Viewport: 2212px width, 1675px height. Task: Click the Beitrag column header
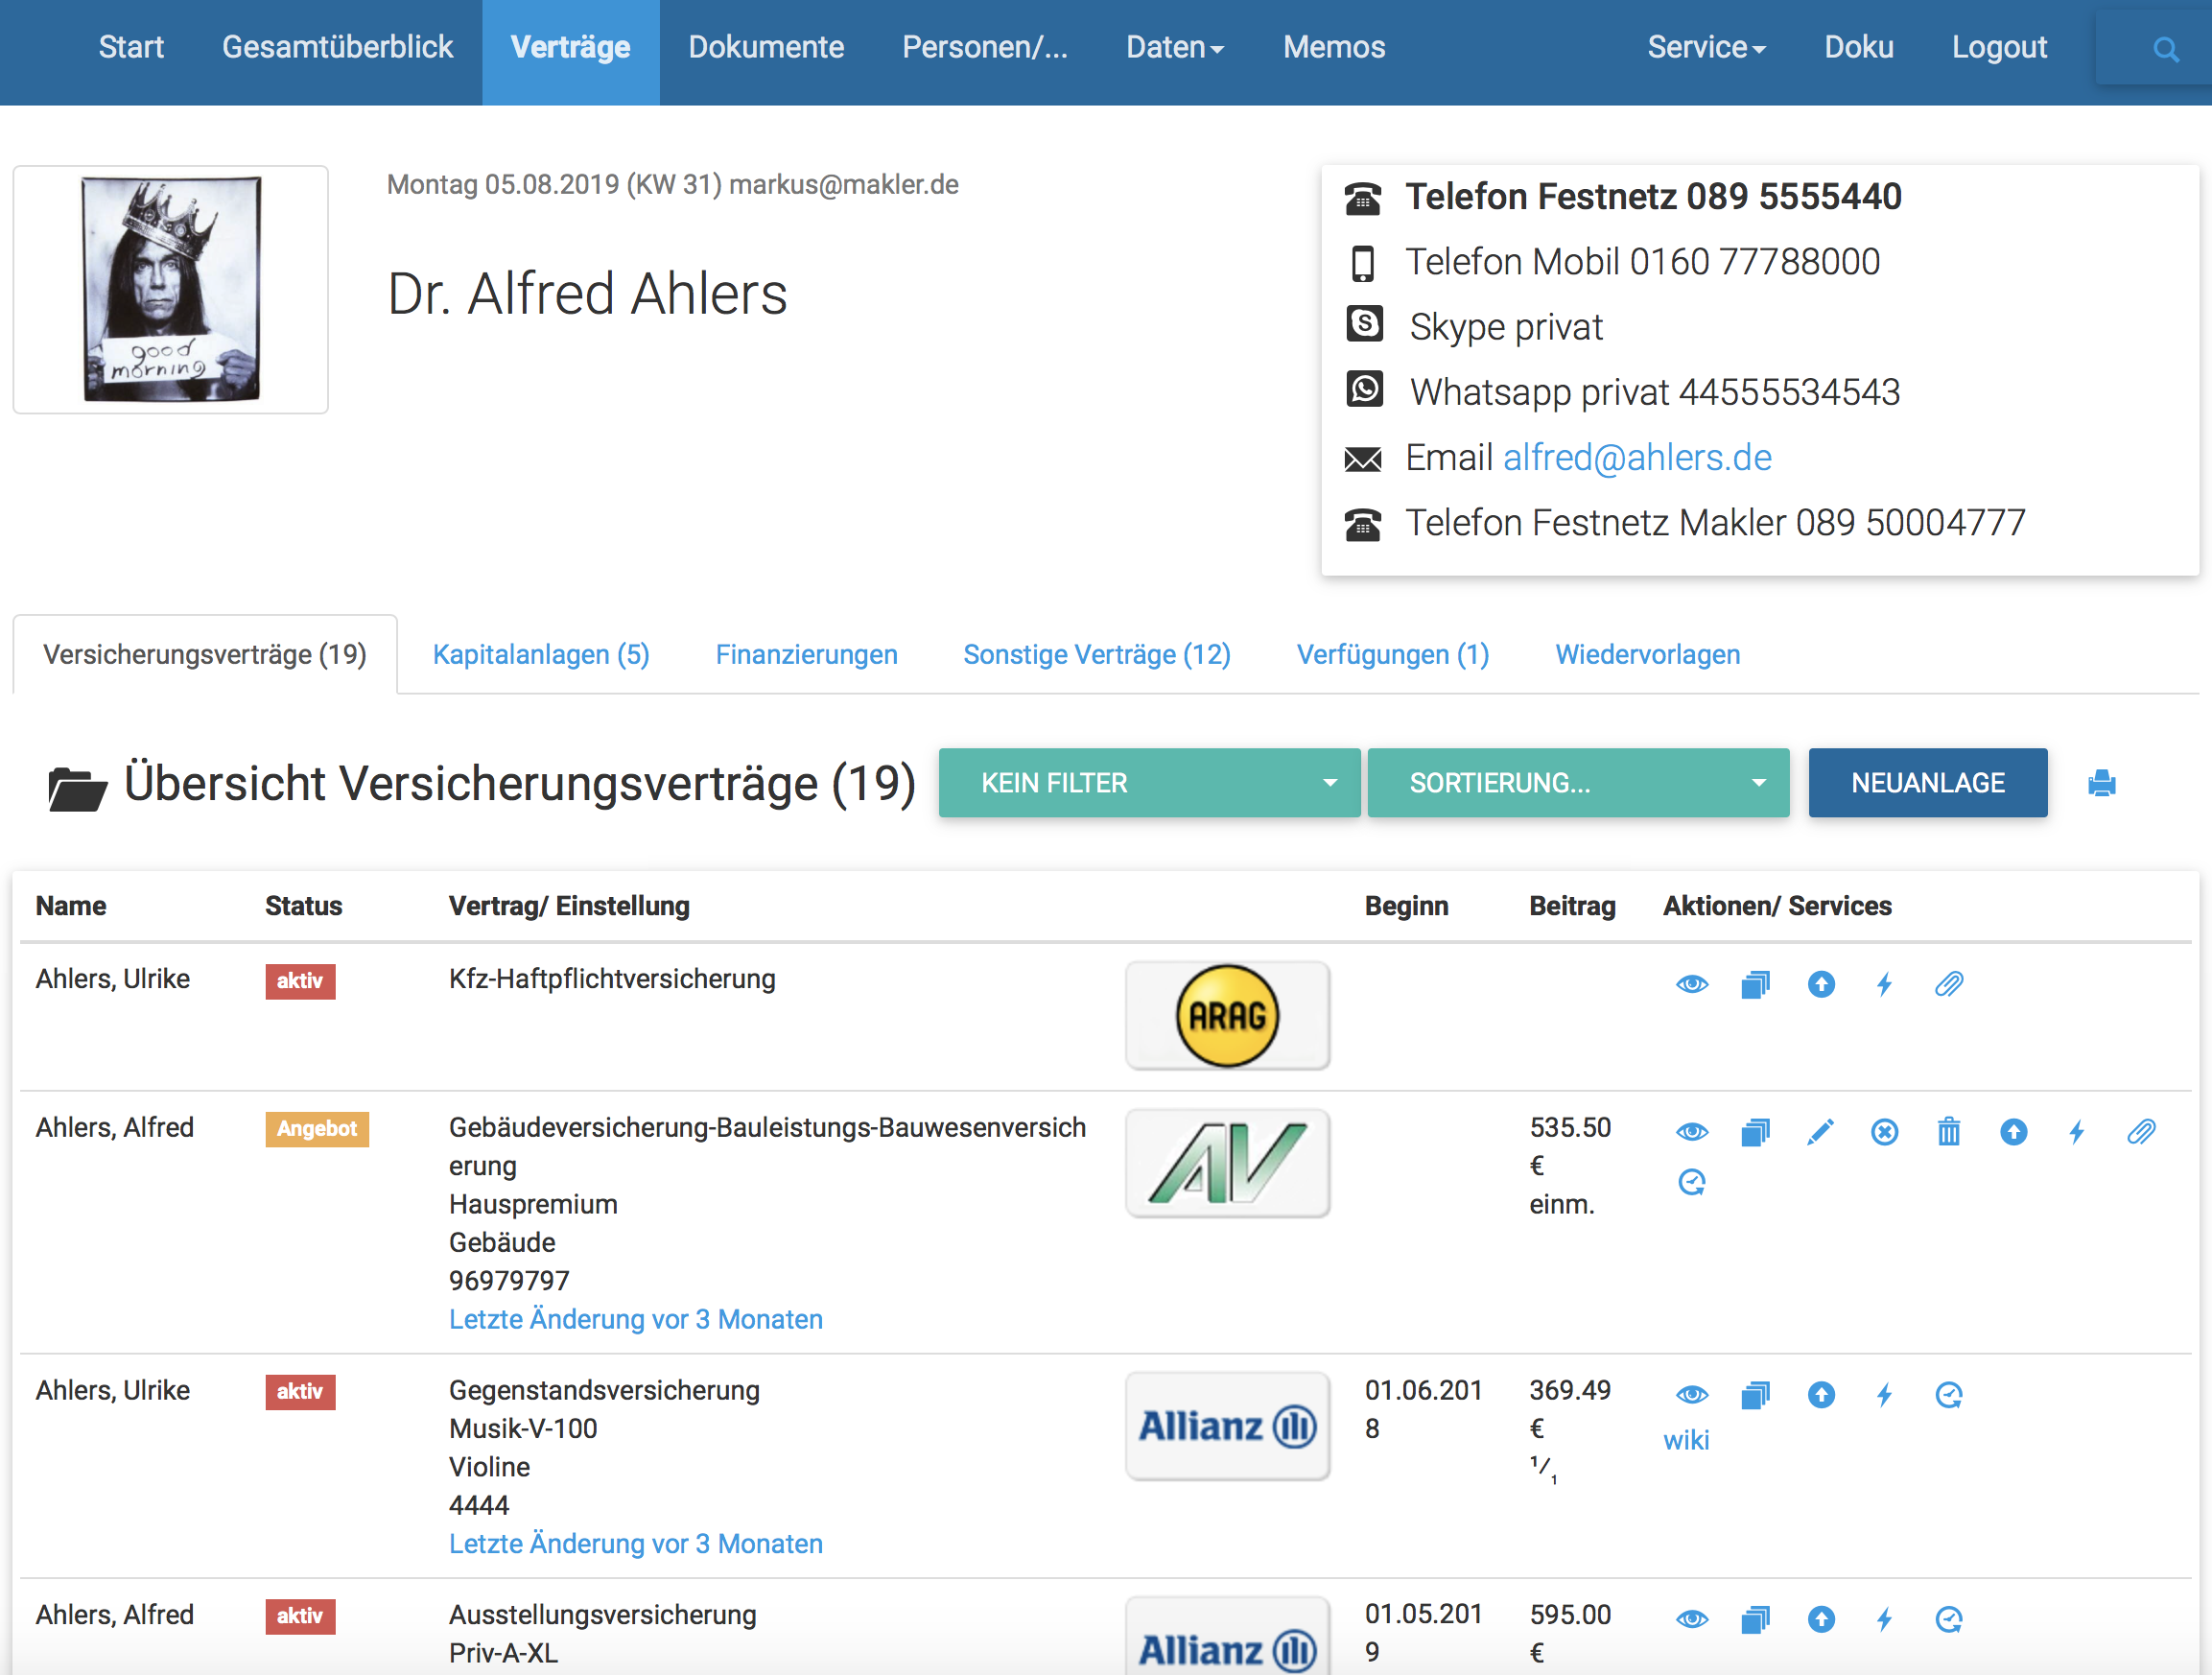(1572, 906)
